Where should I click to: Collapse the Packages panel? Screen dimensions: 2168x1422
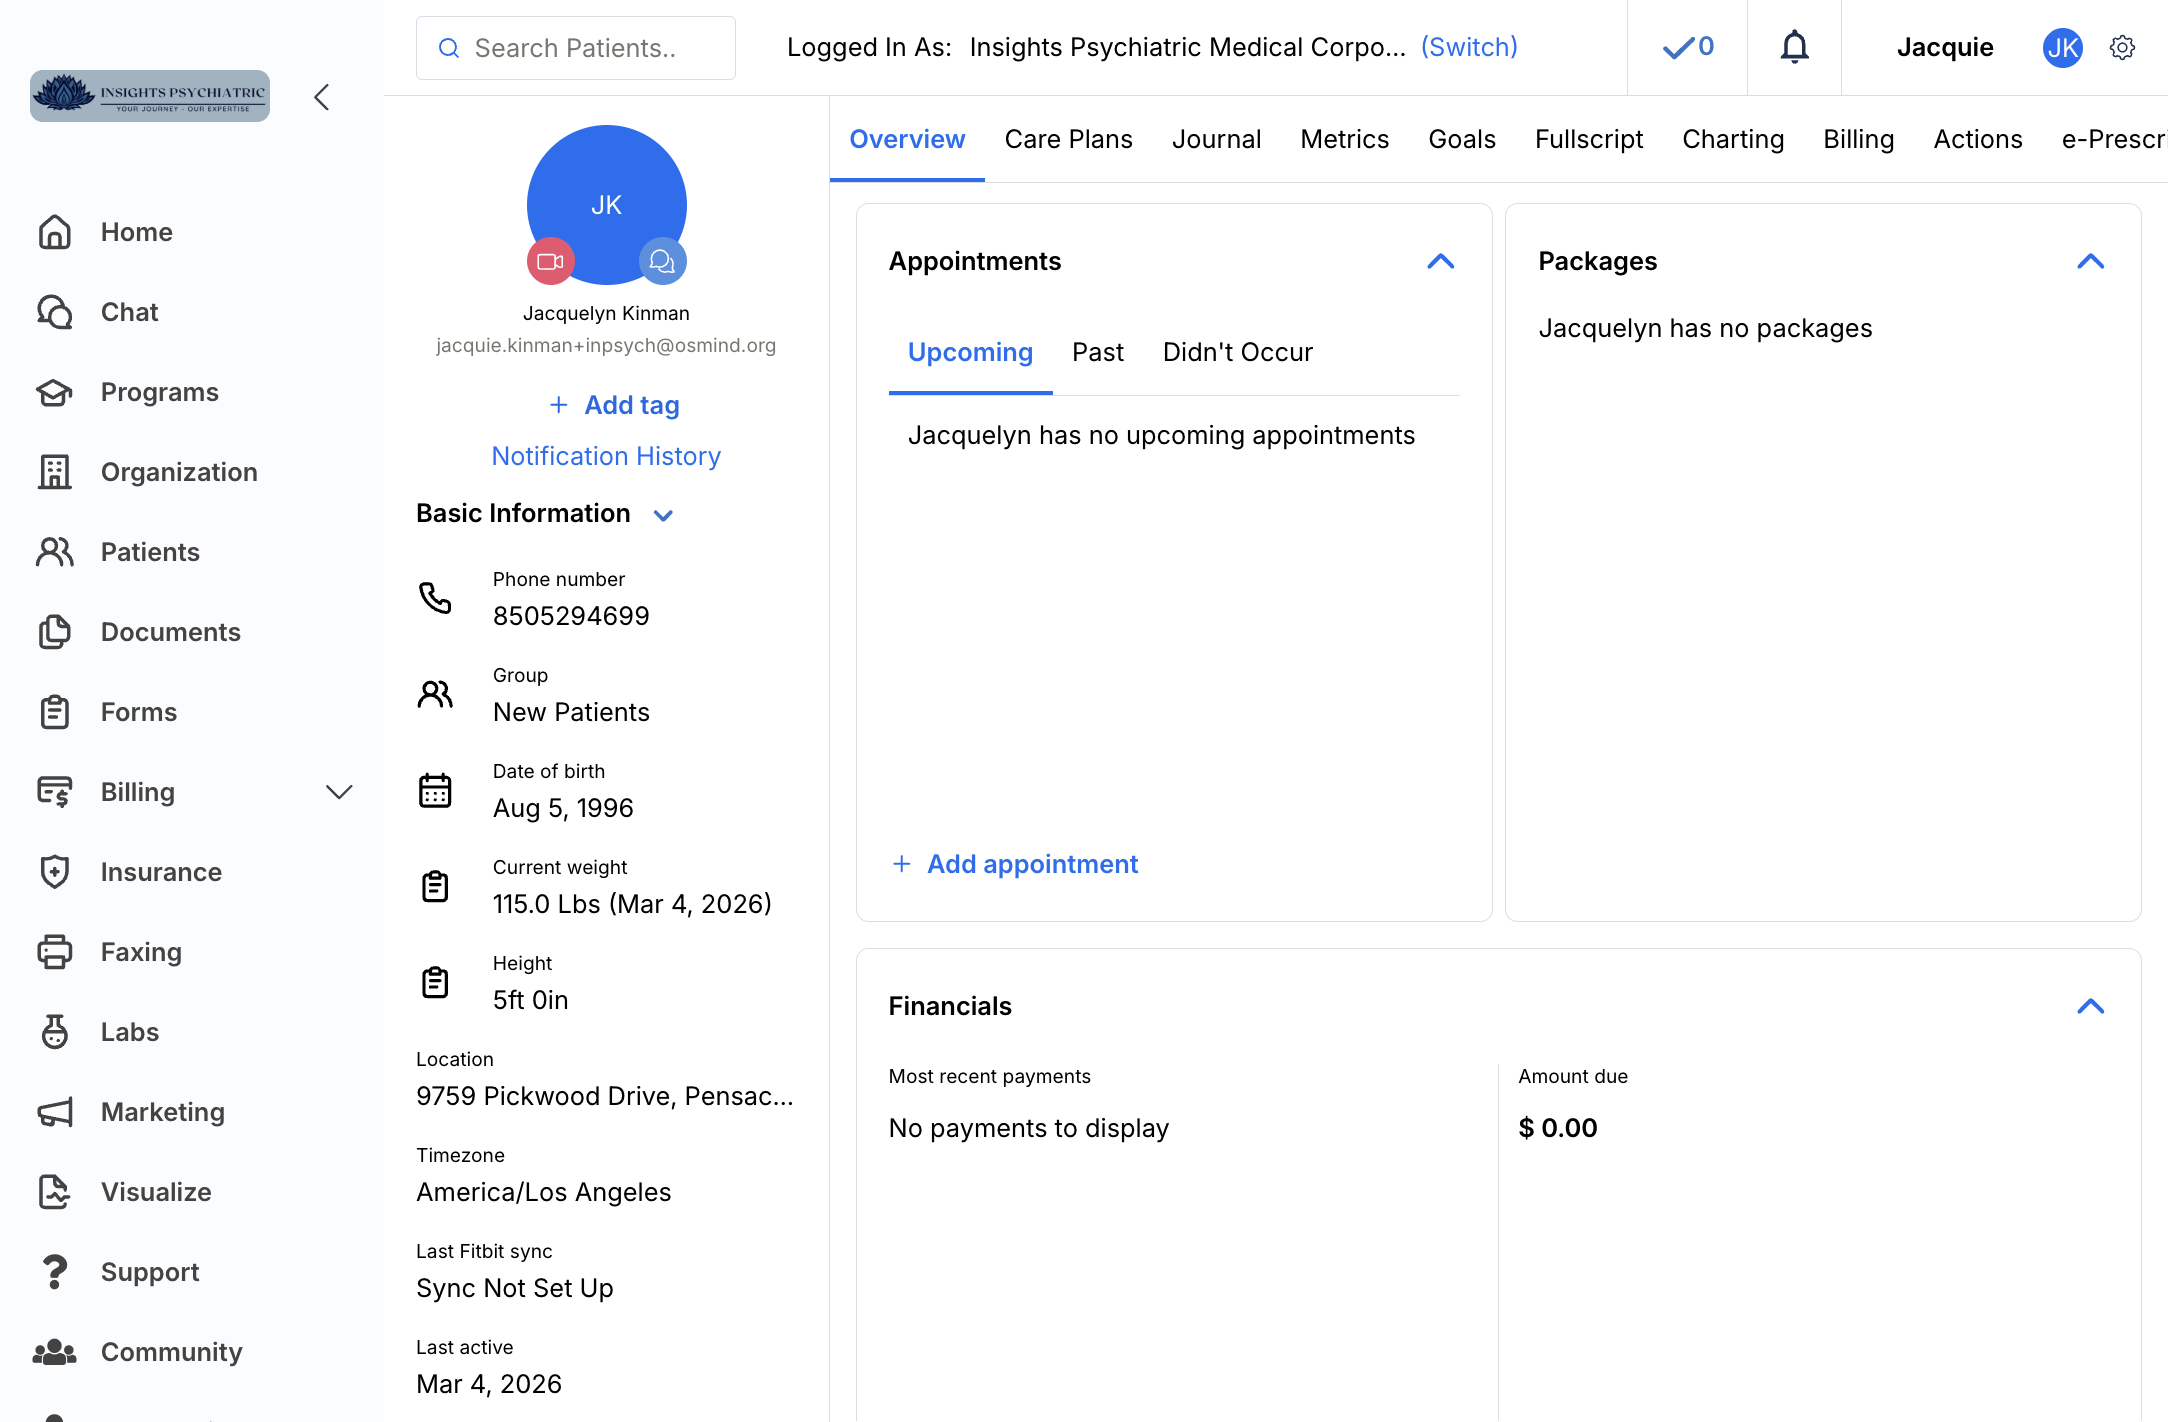[2090, 261]
